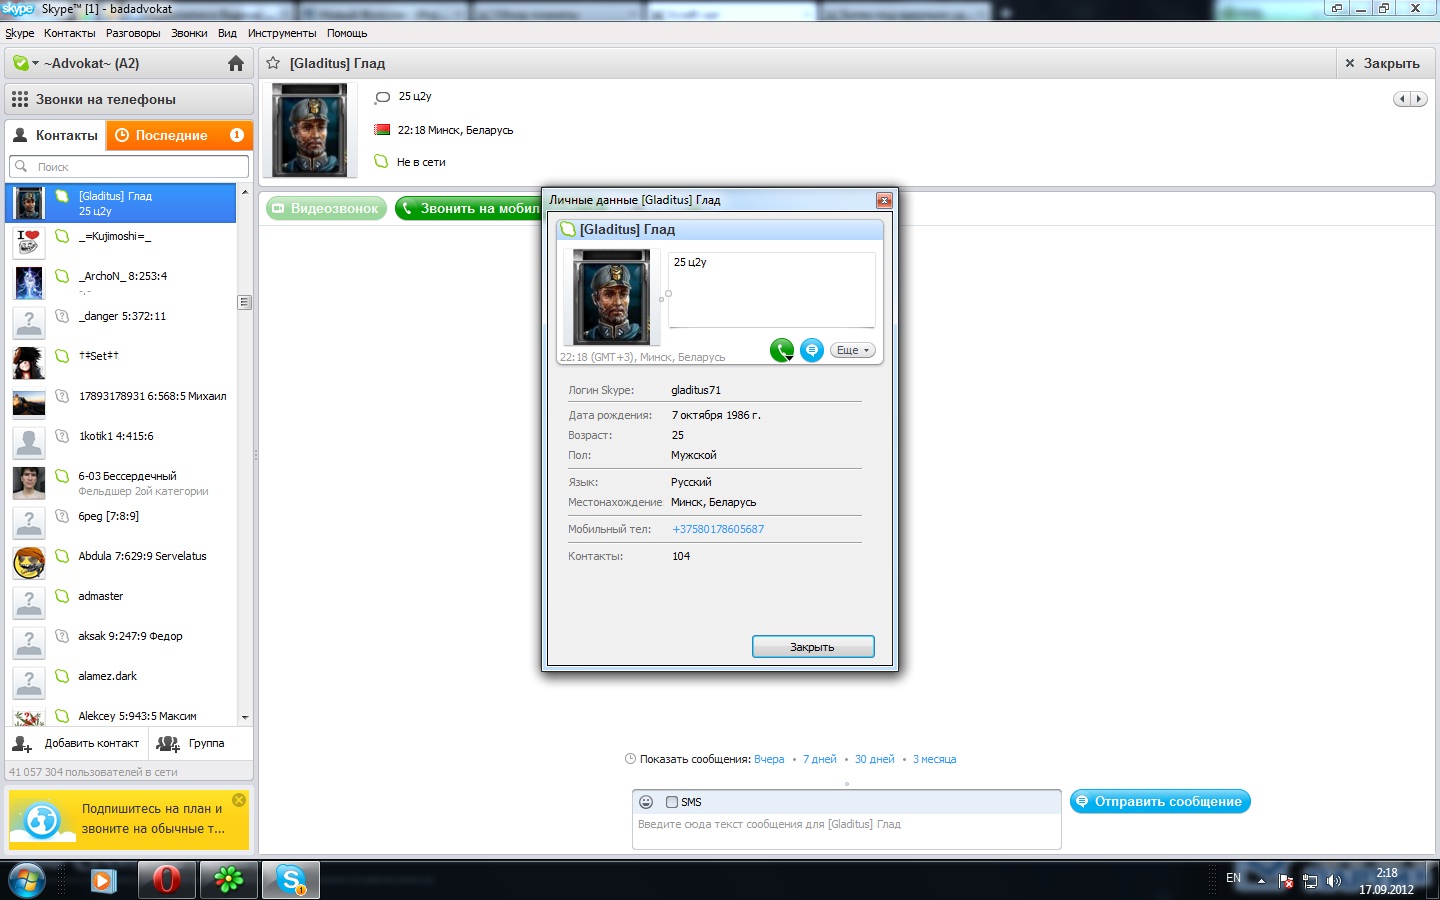
Task: Open the Звонки menu
Action: 189,33
